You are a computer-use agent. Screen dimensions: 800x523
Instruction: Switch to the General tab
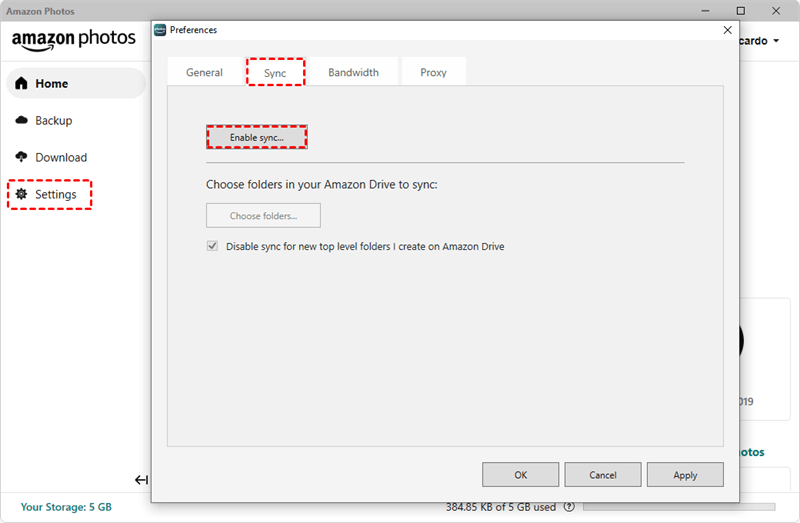click(204, 72)
